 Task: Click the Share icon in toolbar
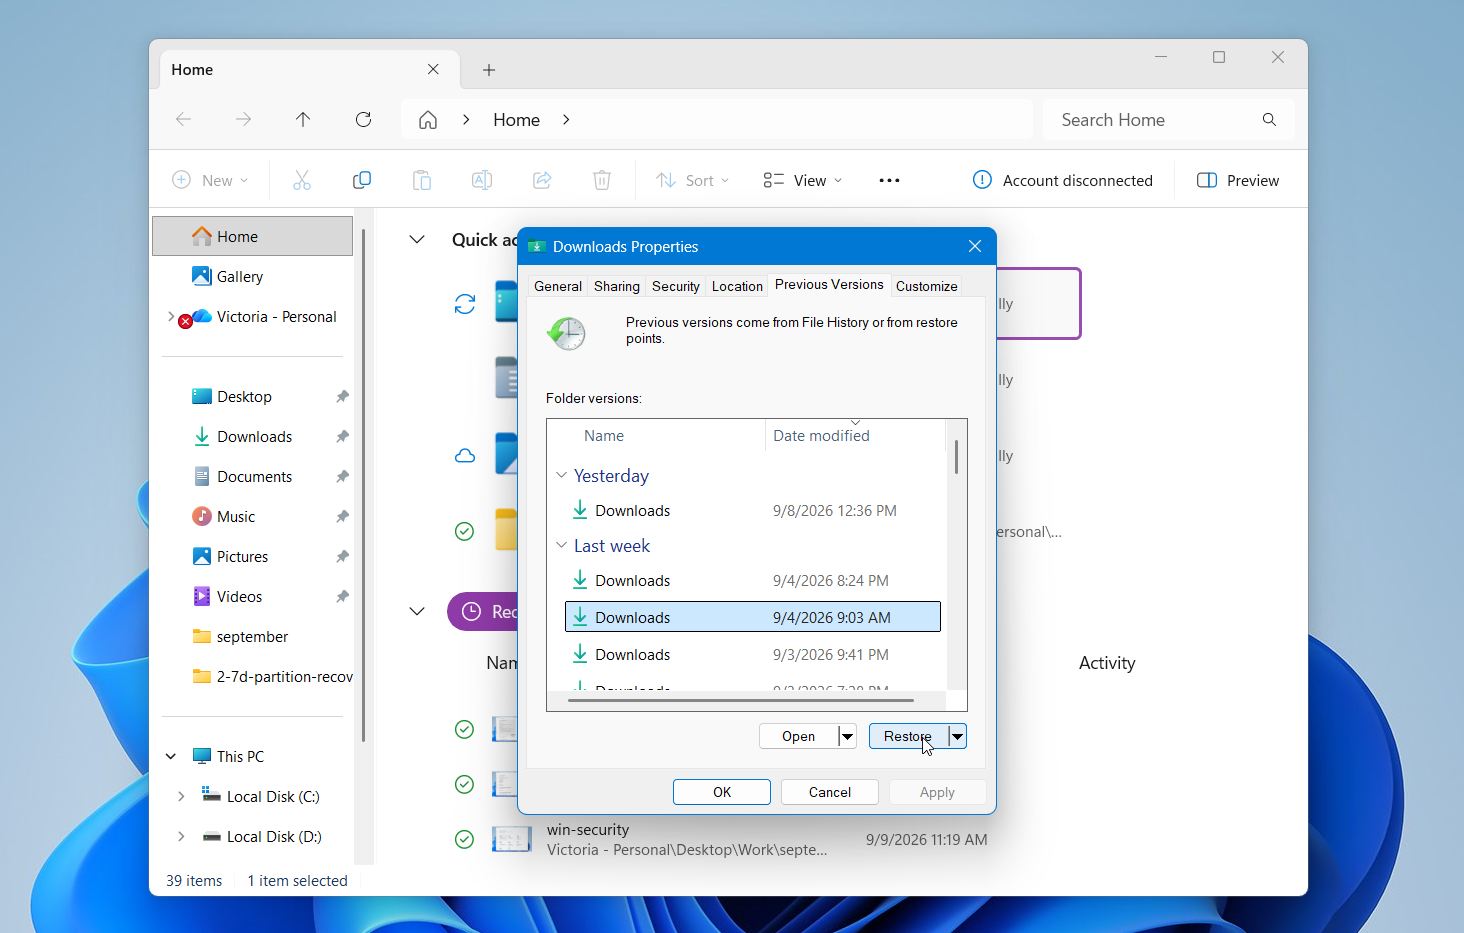pyautogui.click(x=542, y=180)
